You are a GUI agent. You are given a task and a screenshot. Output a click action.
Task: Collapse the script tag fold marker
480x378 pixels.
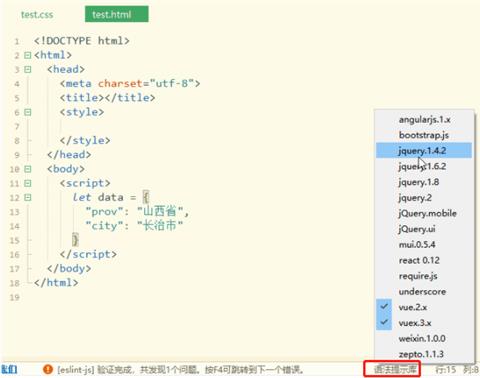click(x=28, y=183)
